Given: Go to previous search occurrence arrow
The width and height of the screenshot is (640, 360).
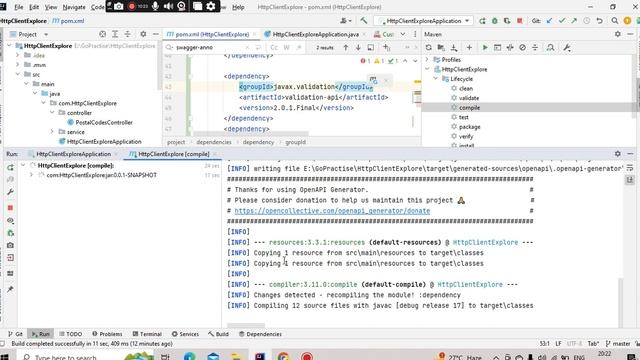Looking at the screenshot, I should point(346,48).
